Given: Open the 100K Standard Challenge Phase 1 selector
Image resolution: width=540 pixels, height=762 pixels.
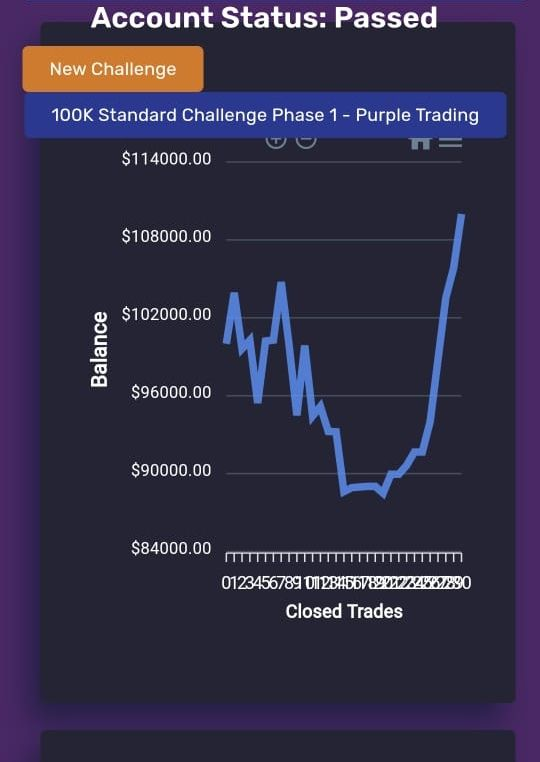Looking at the screenshot, I should click(x=265, y=115).
